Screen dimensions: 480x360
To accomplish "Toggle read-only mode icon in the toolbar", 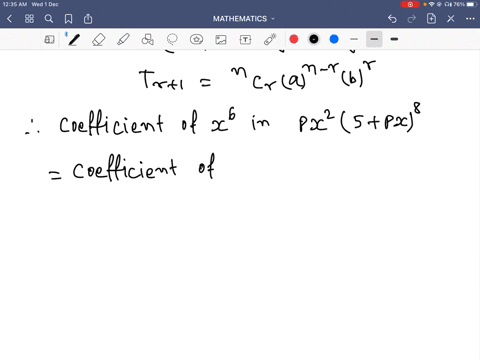I will coord(49,40).
